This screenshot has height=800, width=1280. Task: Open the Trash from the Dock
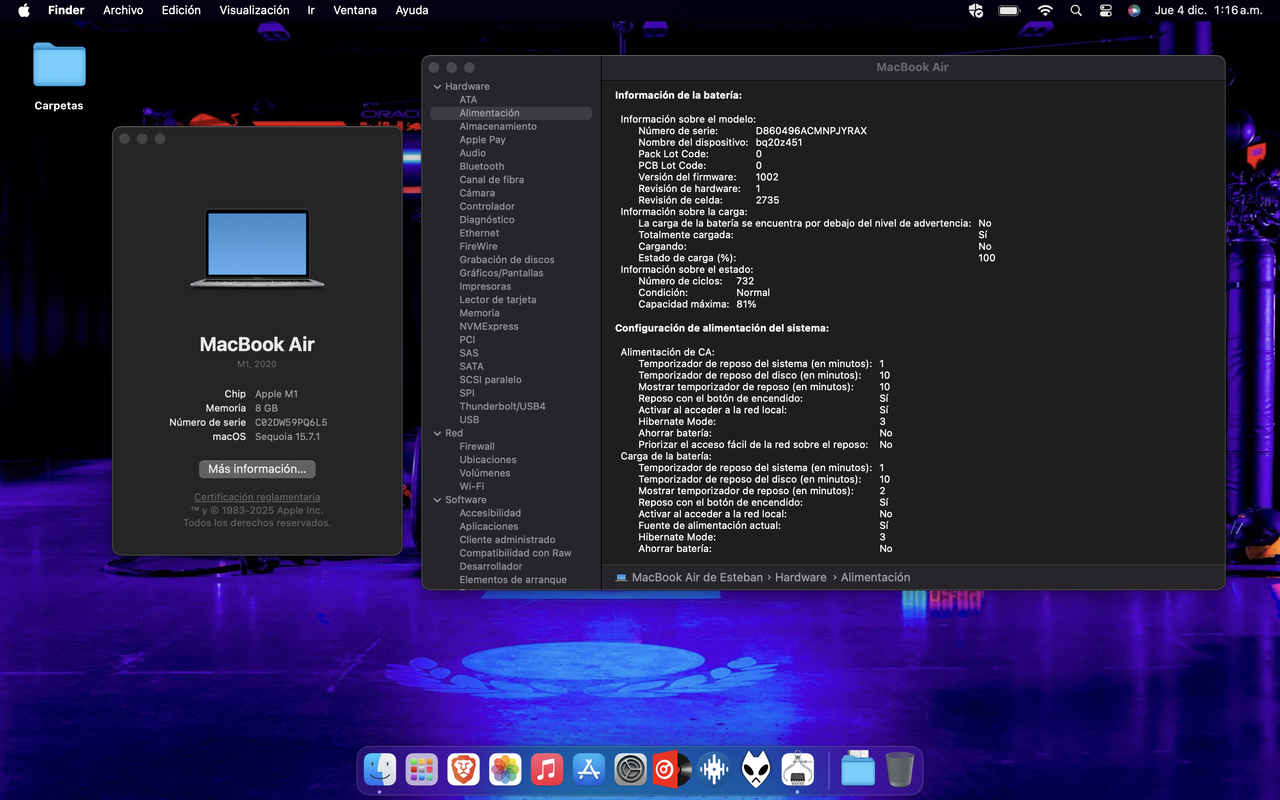click(x=898, y=769)
